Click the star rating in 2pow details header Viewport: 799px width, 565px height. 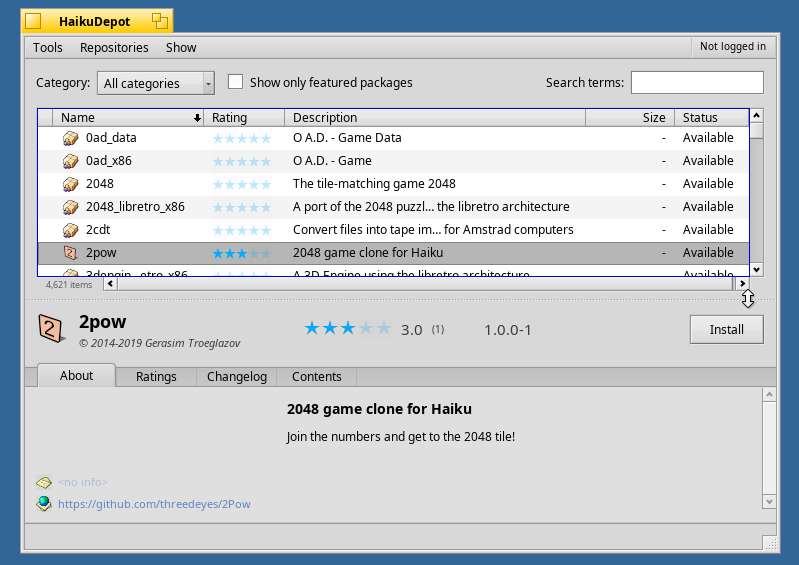(x=348, y=328)
